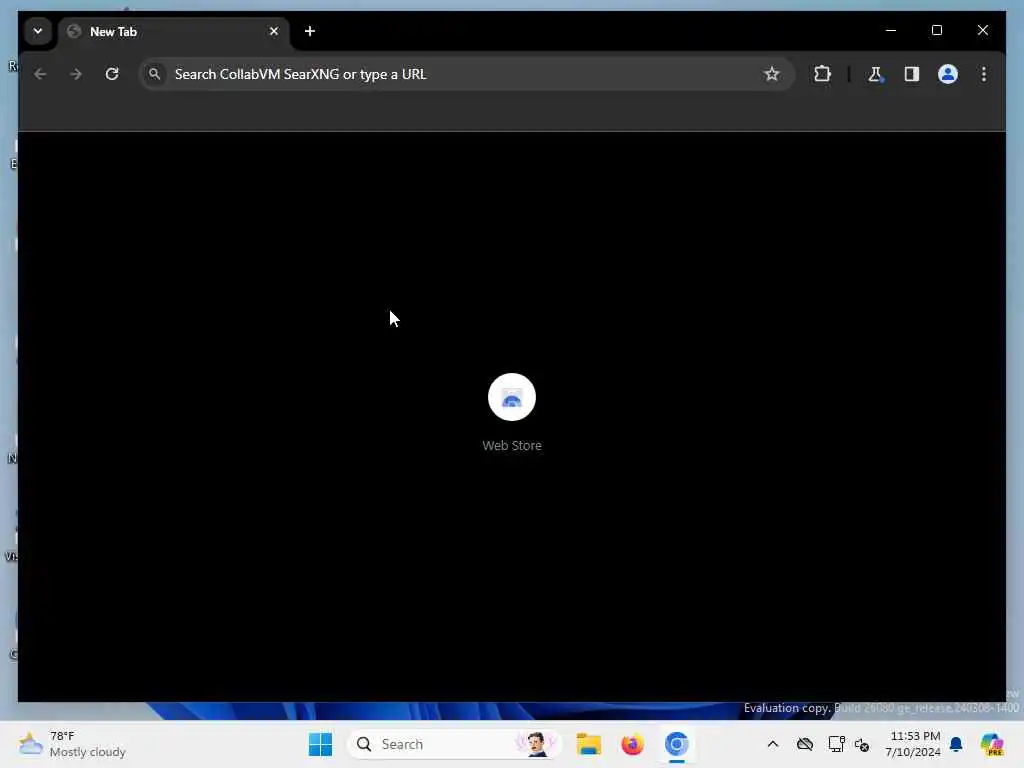Bookmark this tab with star icon
The image size is (1024, 768).
(771, 74)
